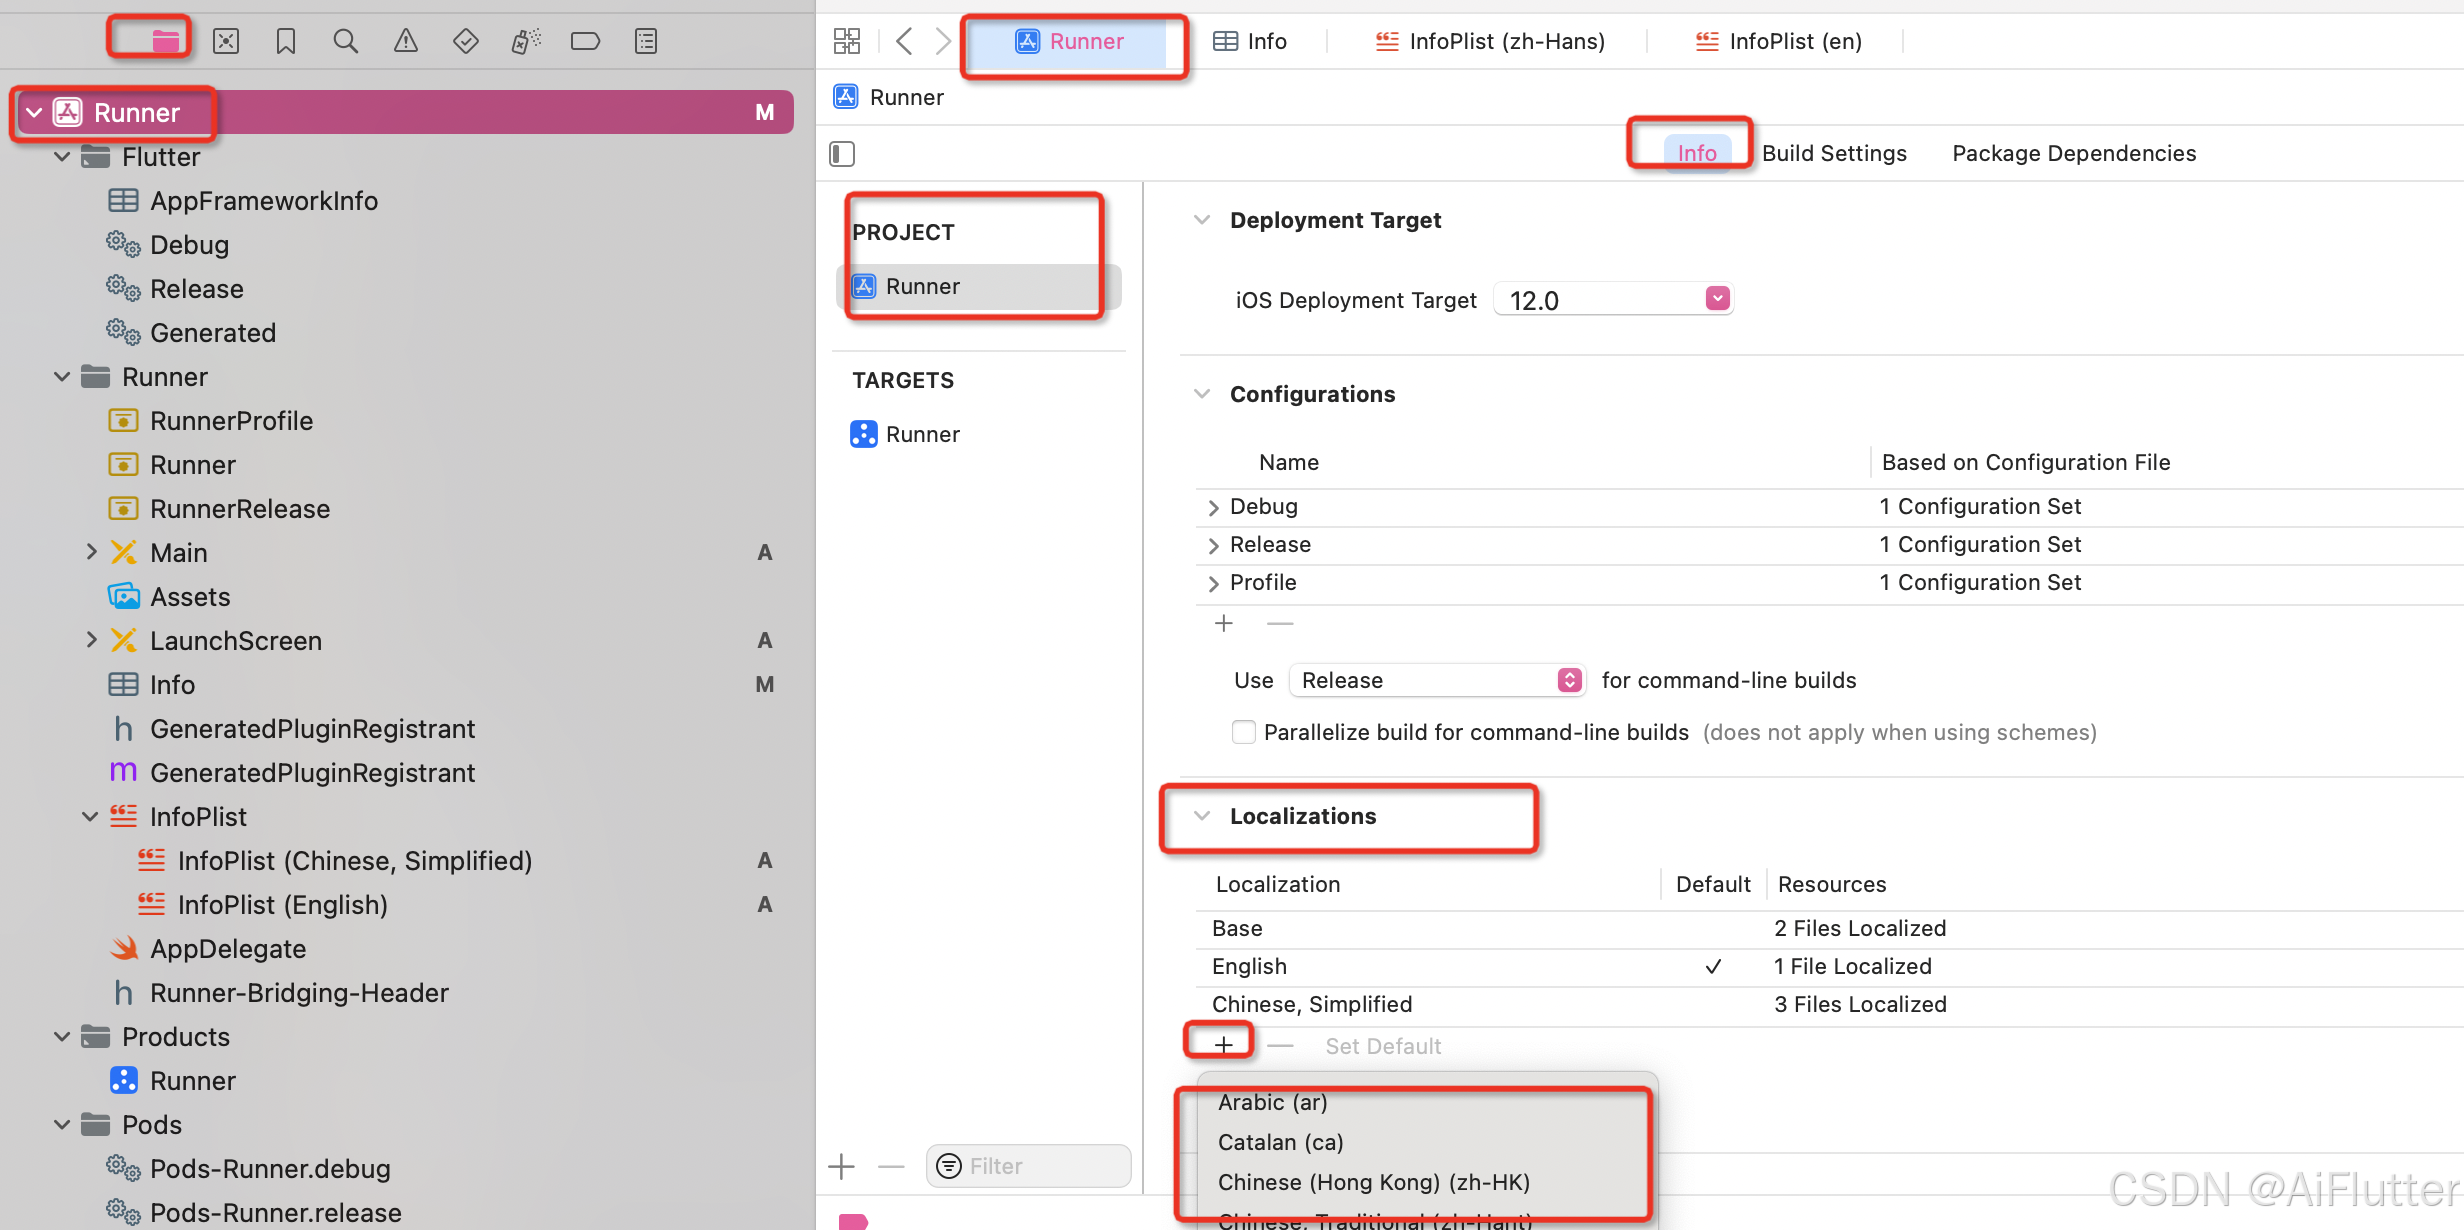The image size is (2464, 1230).
Task: Open the Source Control navigator icon
Action: (226, 41)
